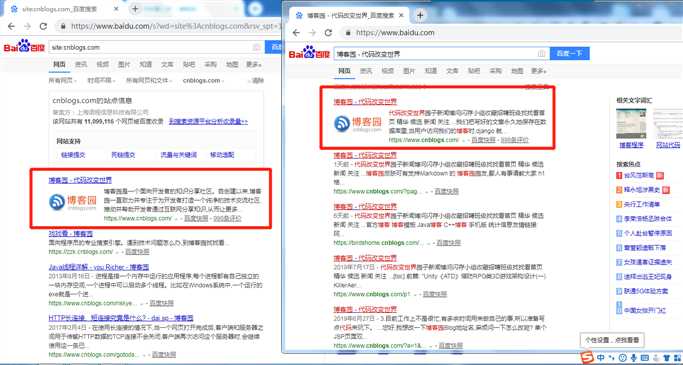
Task: Open the 流量与关键词 link
Action: pos(179,155)
